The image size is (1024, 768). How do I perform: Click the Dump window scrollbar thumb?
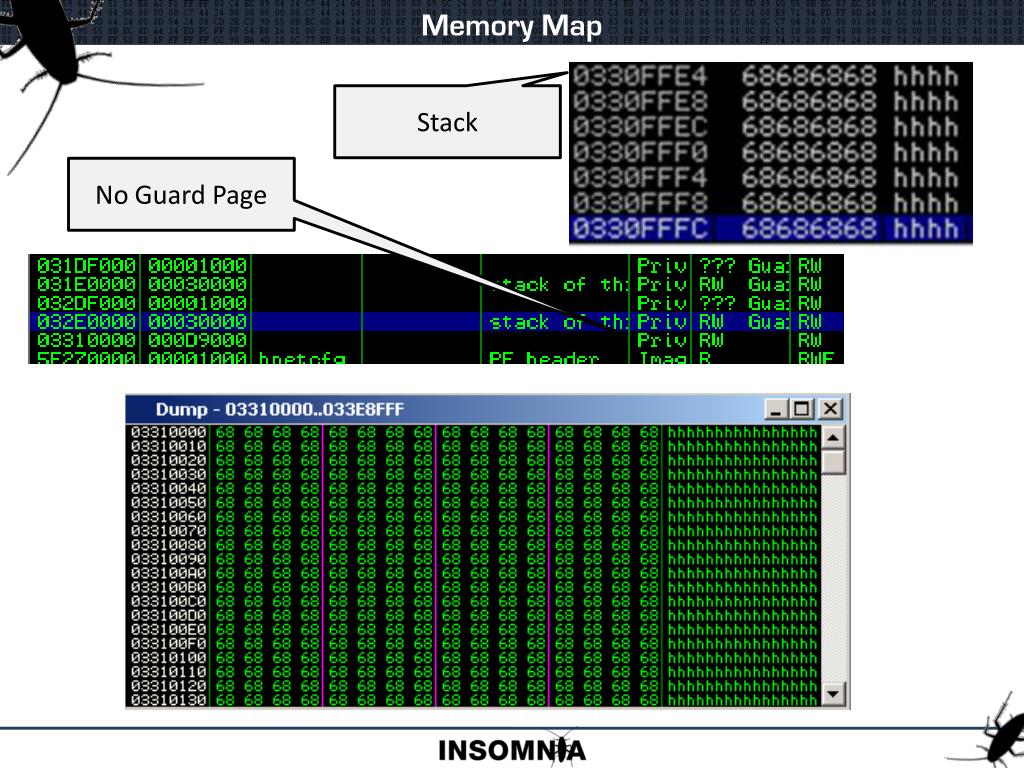(x=833, y=462)
